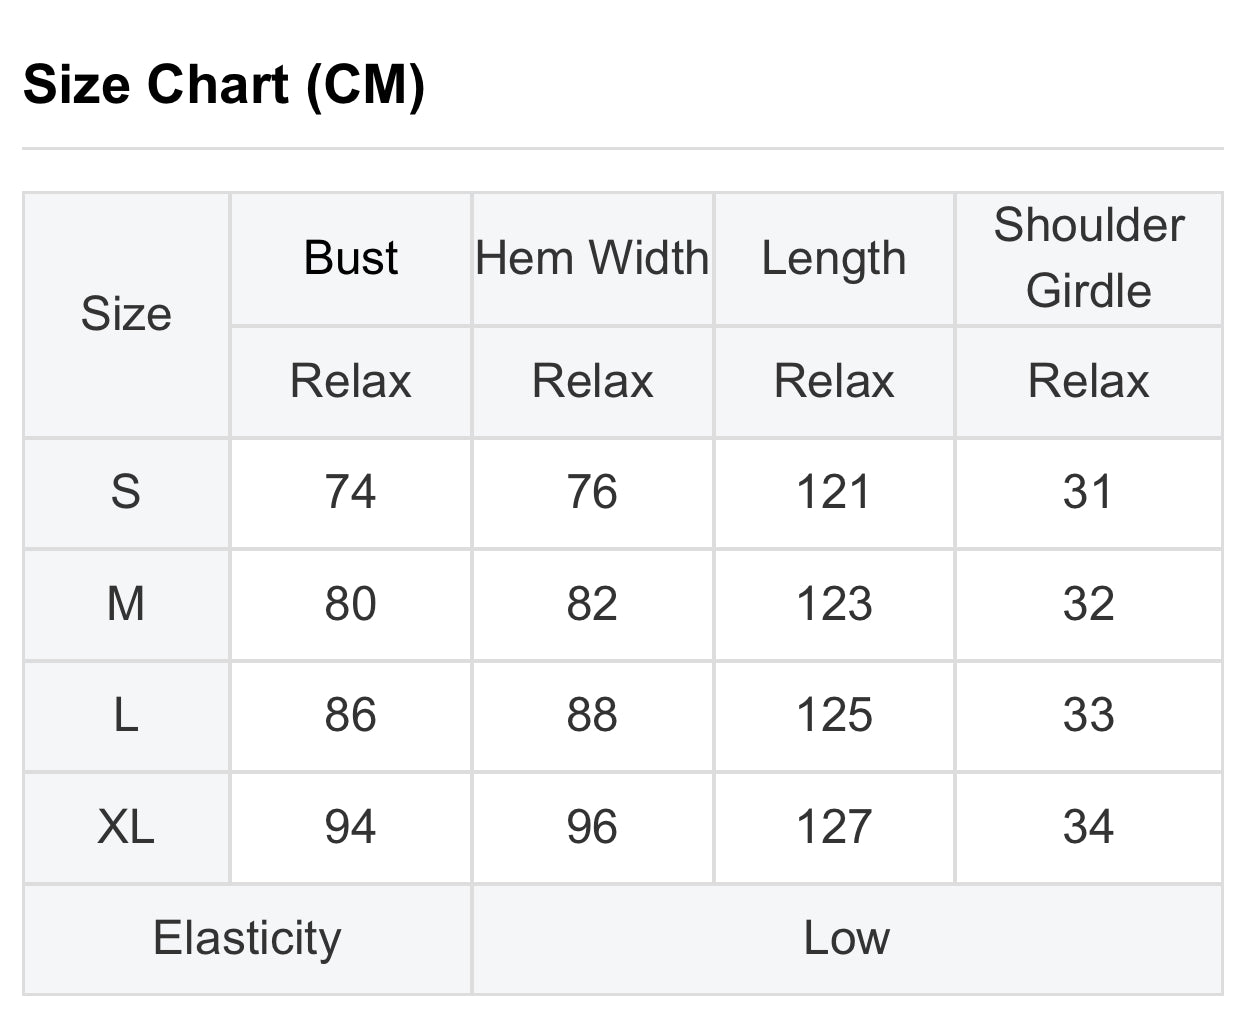This screenshot has width=1251, height=1024.
Task: Click the Shoulder Girdle column header
Action: (1088, 258)
